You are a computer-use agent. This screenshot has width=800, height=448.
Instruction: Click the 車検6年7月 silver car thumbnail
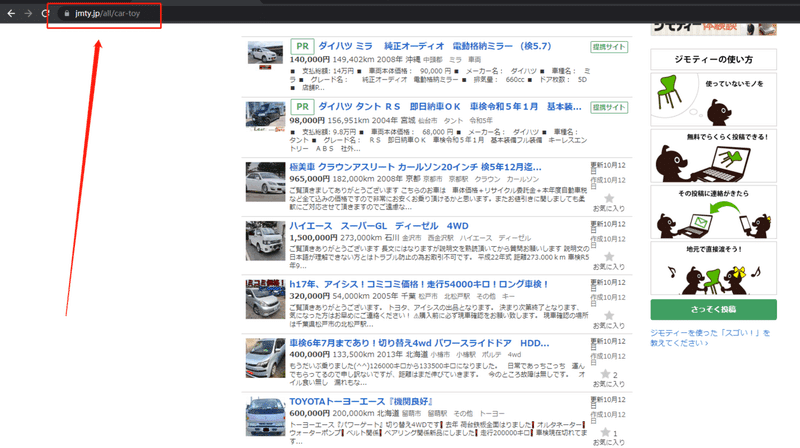pyautogui.click(x=265, y=358)
